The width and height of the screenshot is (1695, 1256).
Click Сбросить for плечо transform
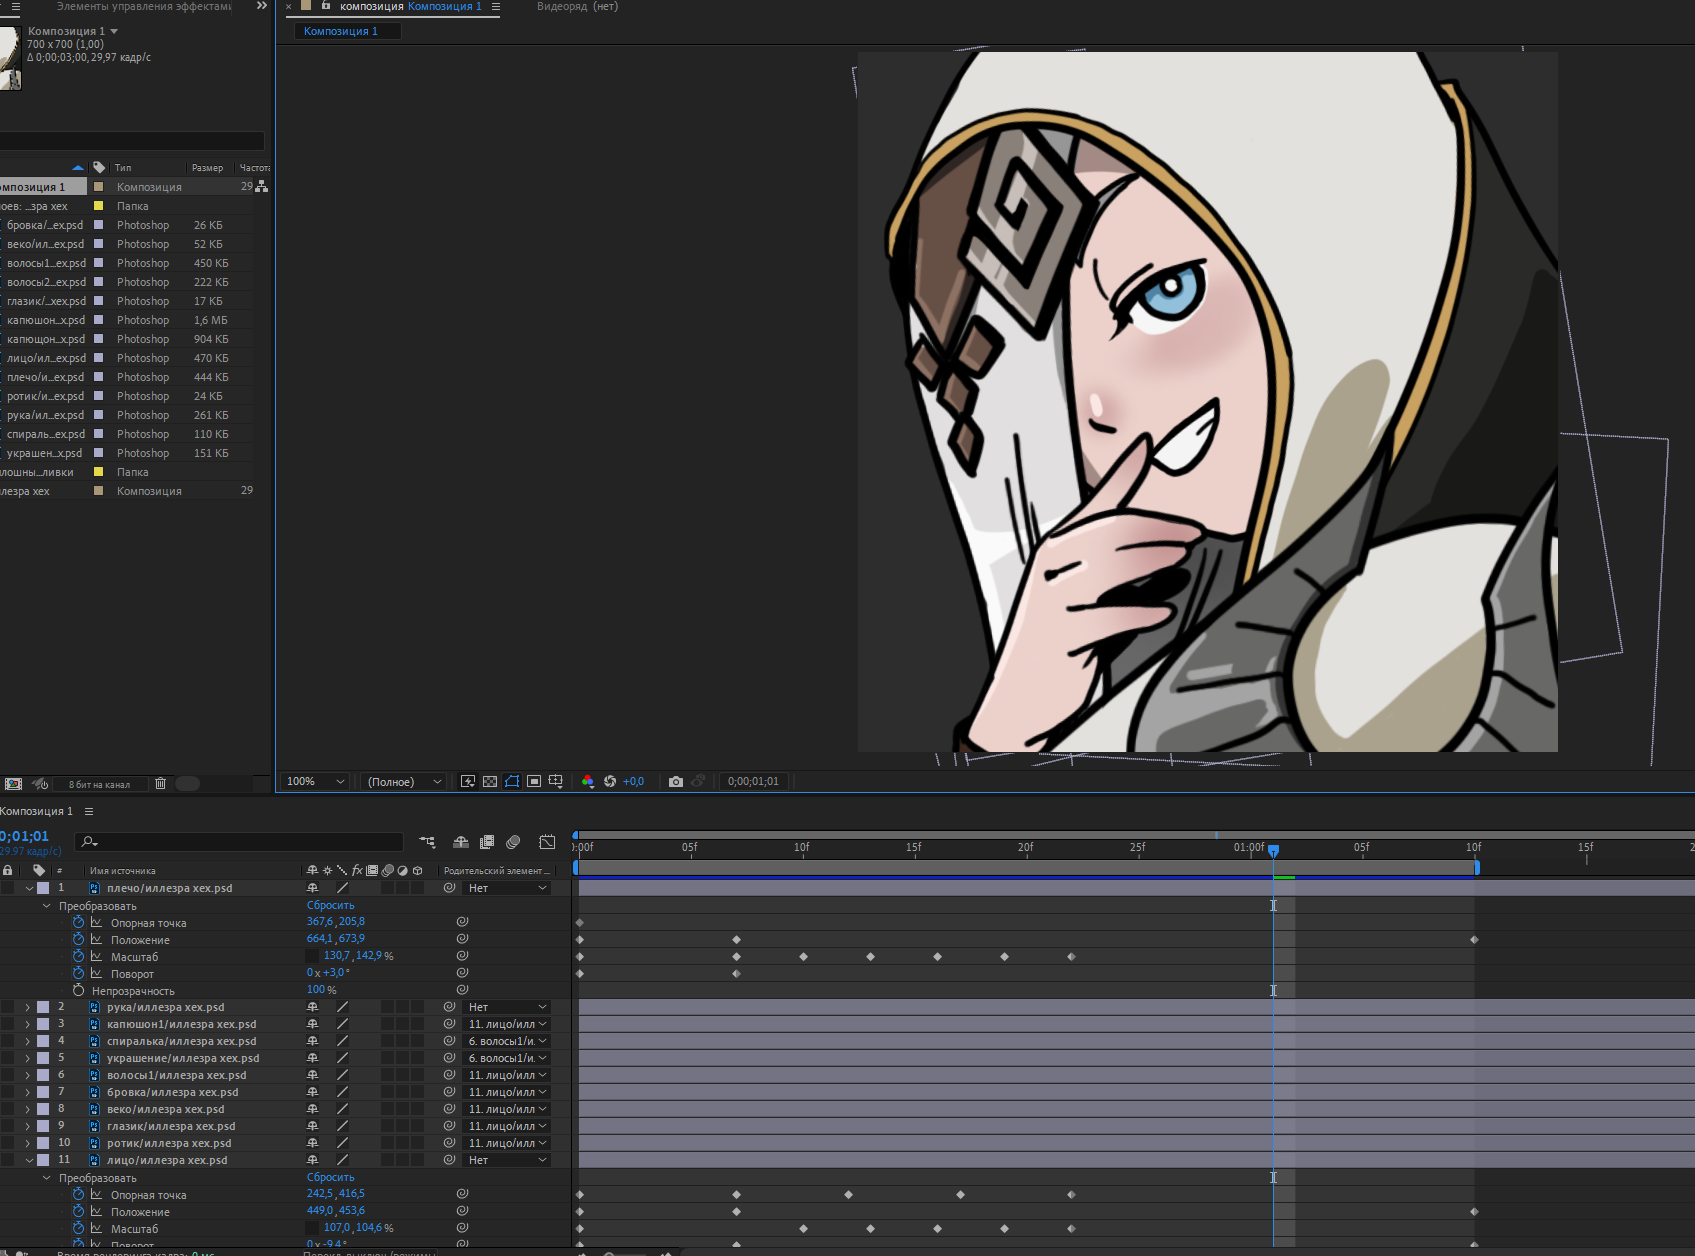[330, 905]
